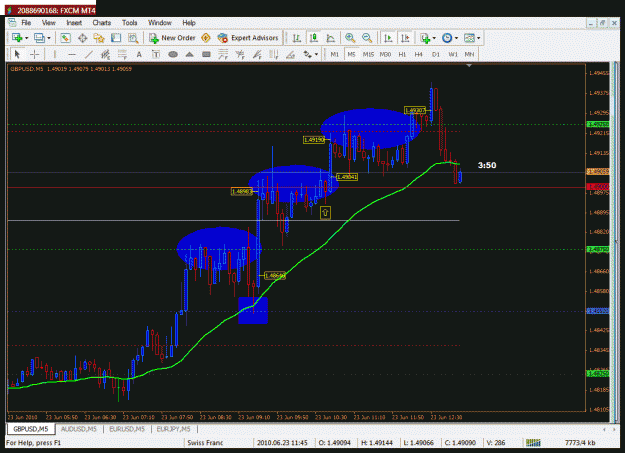
Task: Select the Text Label tool marked T
Action: tap(156, 54)
